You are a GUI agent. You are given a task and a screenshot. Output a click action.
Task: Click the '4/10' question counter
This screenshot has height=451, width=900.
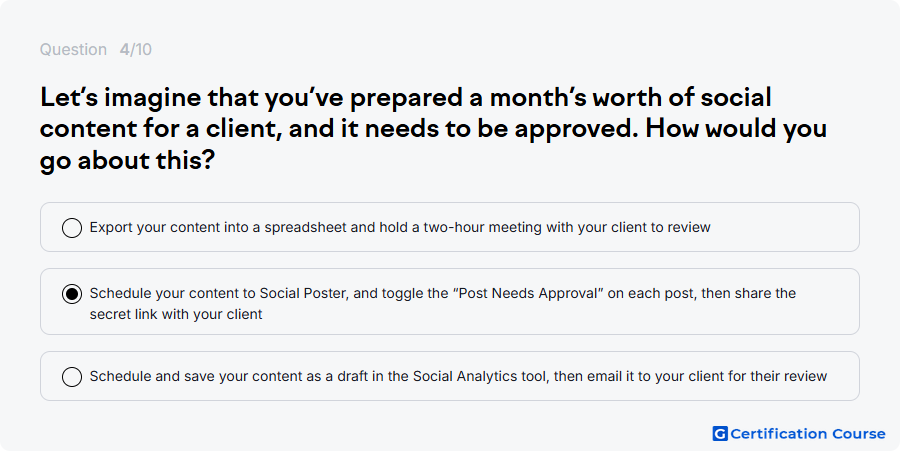click(x=136, y=49)
